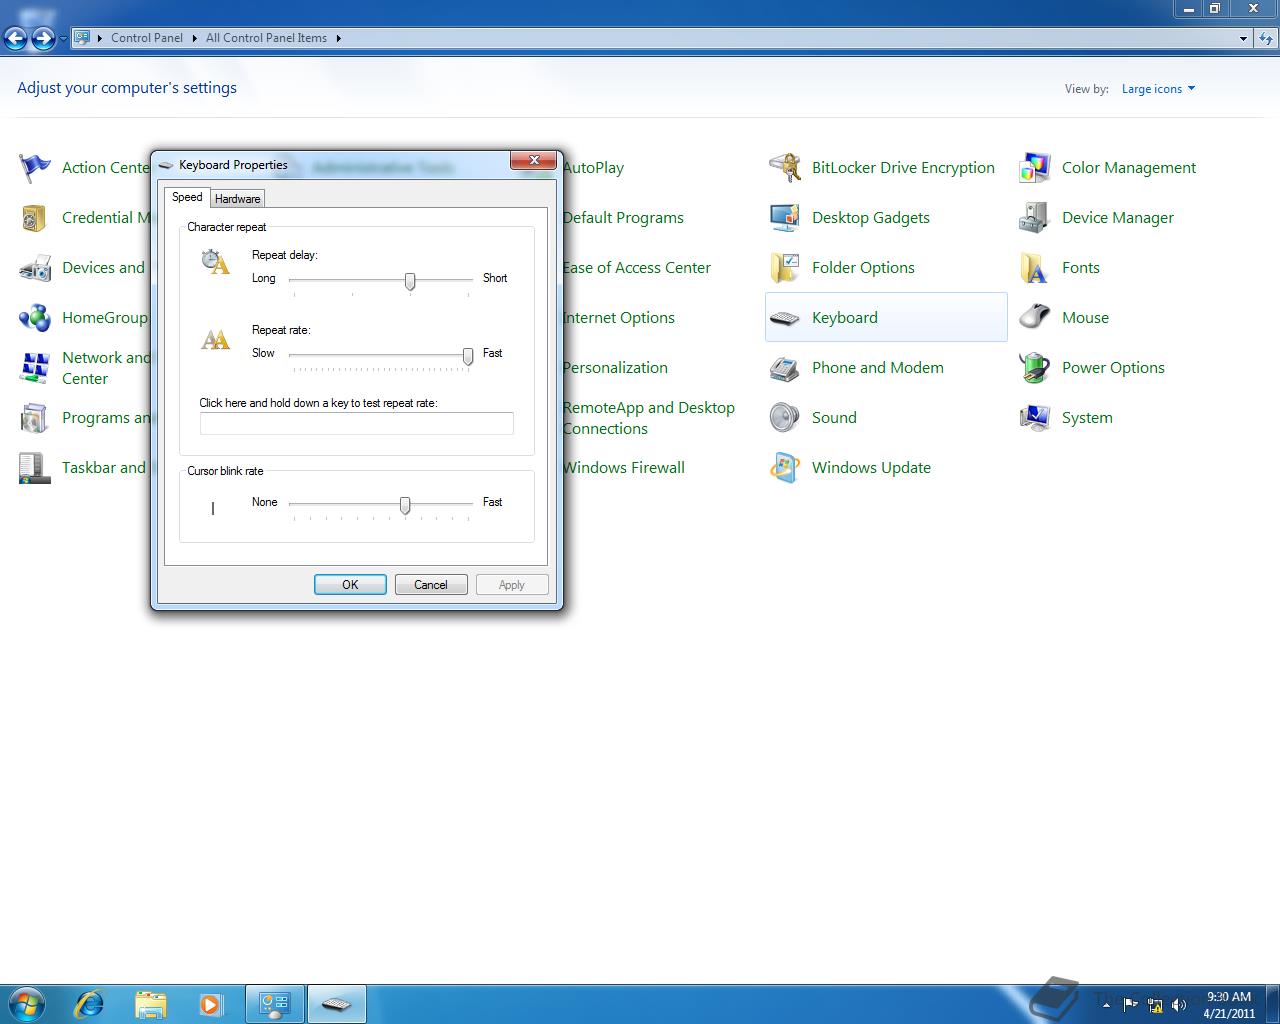Open recent pages dropdown near Forward button
This screenshot has height=1024, width=1280.
[x=63, y=38]
